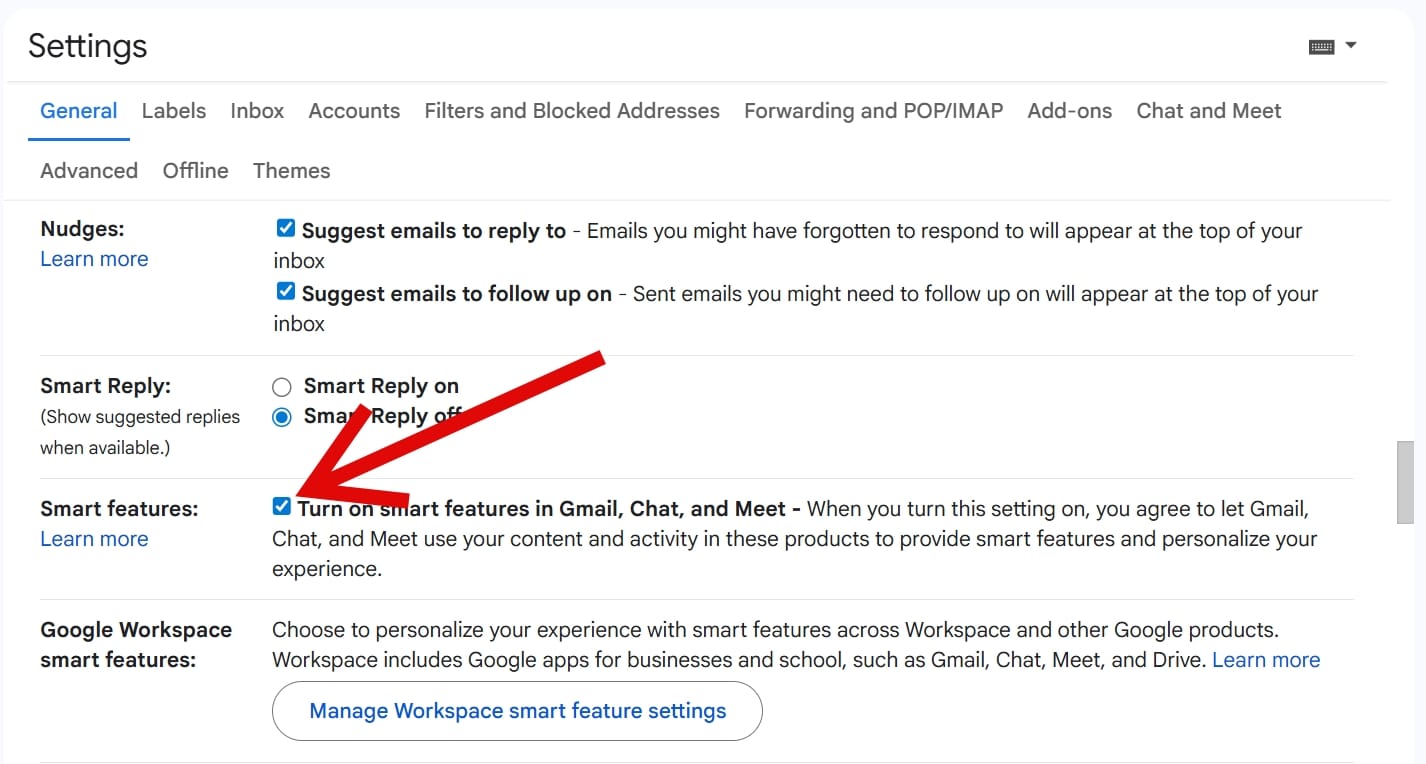Open the input tools dropdown arrow
This screenshot has height=764, width=1426.
tap(1350, 45)
